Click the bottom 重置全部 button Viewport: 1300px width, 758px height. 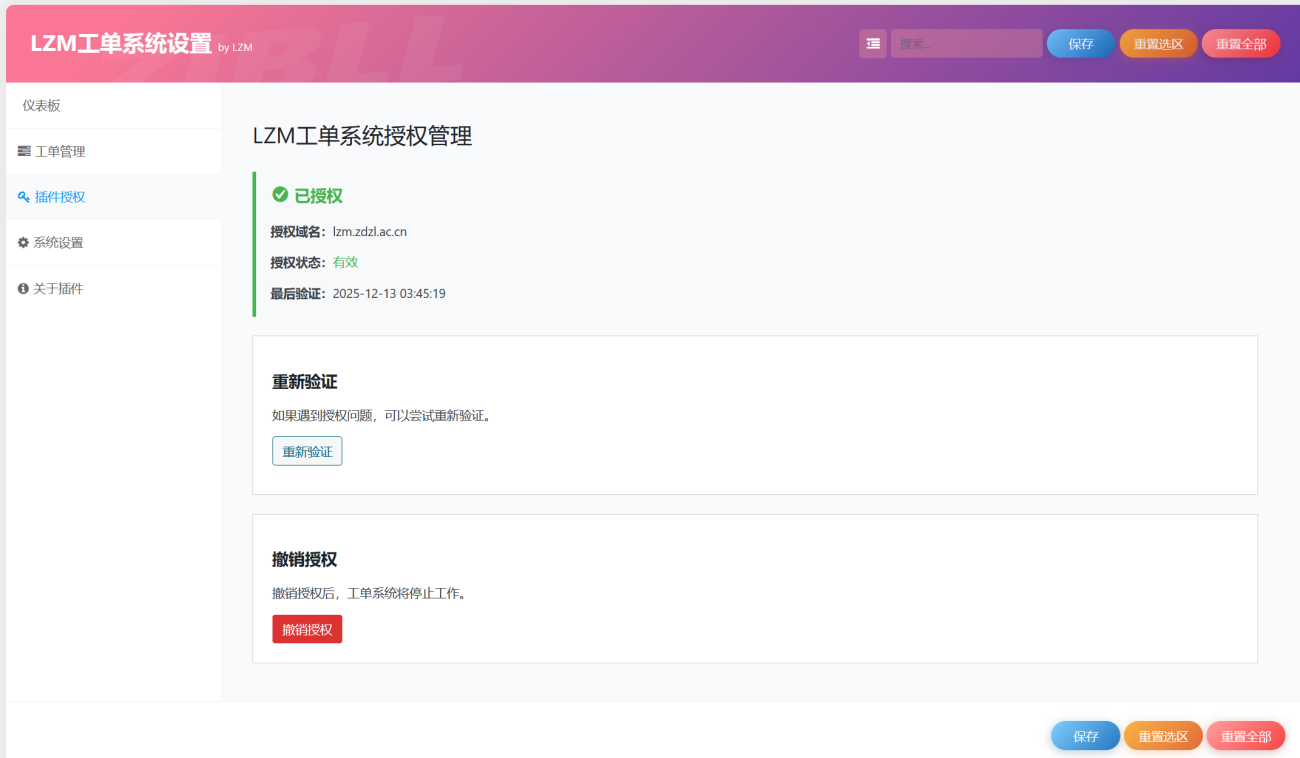[x=1245, y=735]
